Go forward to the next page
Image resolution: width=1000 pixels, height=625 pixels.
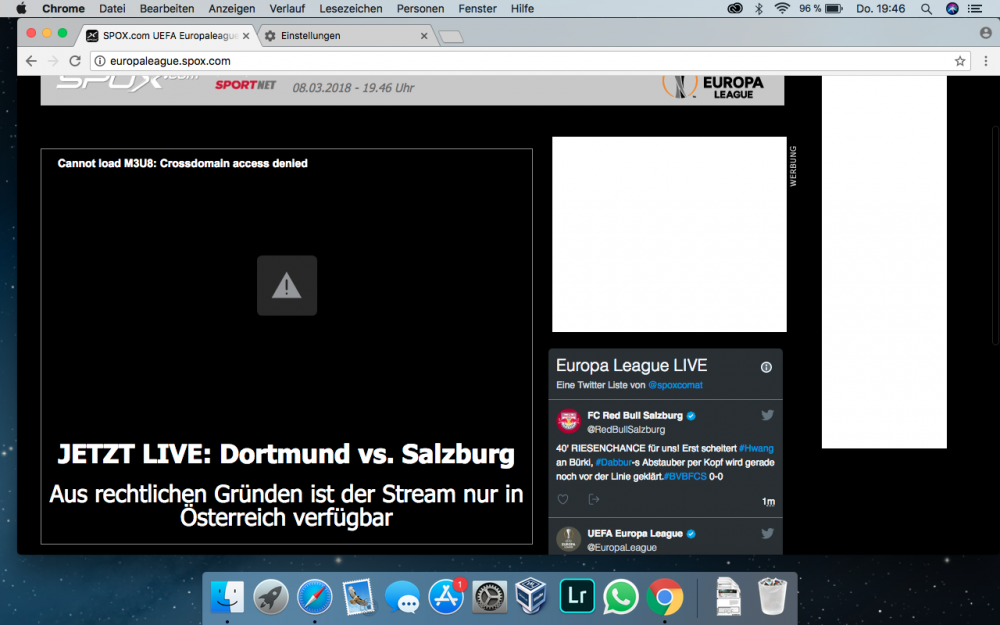(x=53, y=61)
